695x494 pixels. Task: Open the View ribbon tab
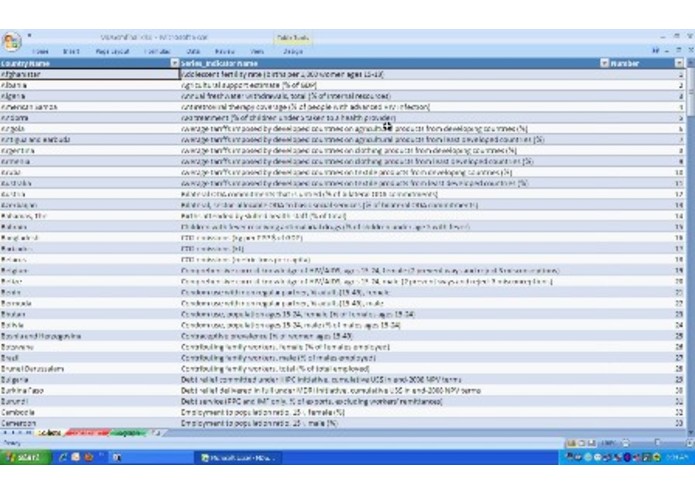pyautogui.click(x=257, y=51)
